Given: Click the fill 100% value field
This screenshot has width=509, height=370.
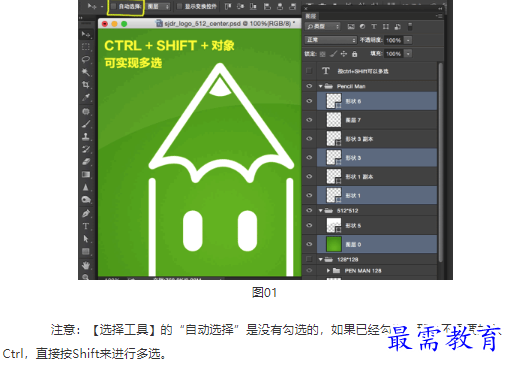Looking at the screenshot, I should pyautogui.click(x=393, y=54).
